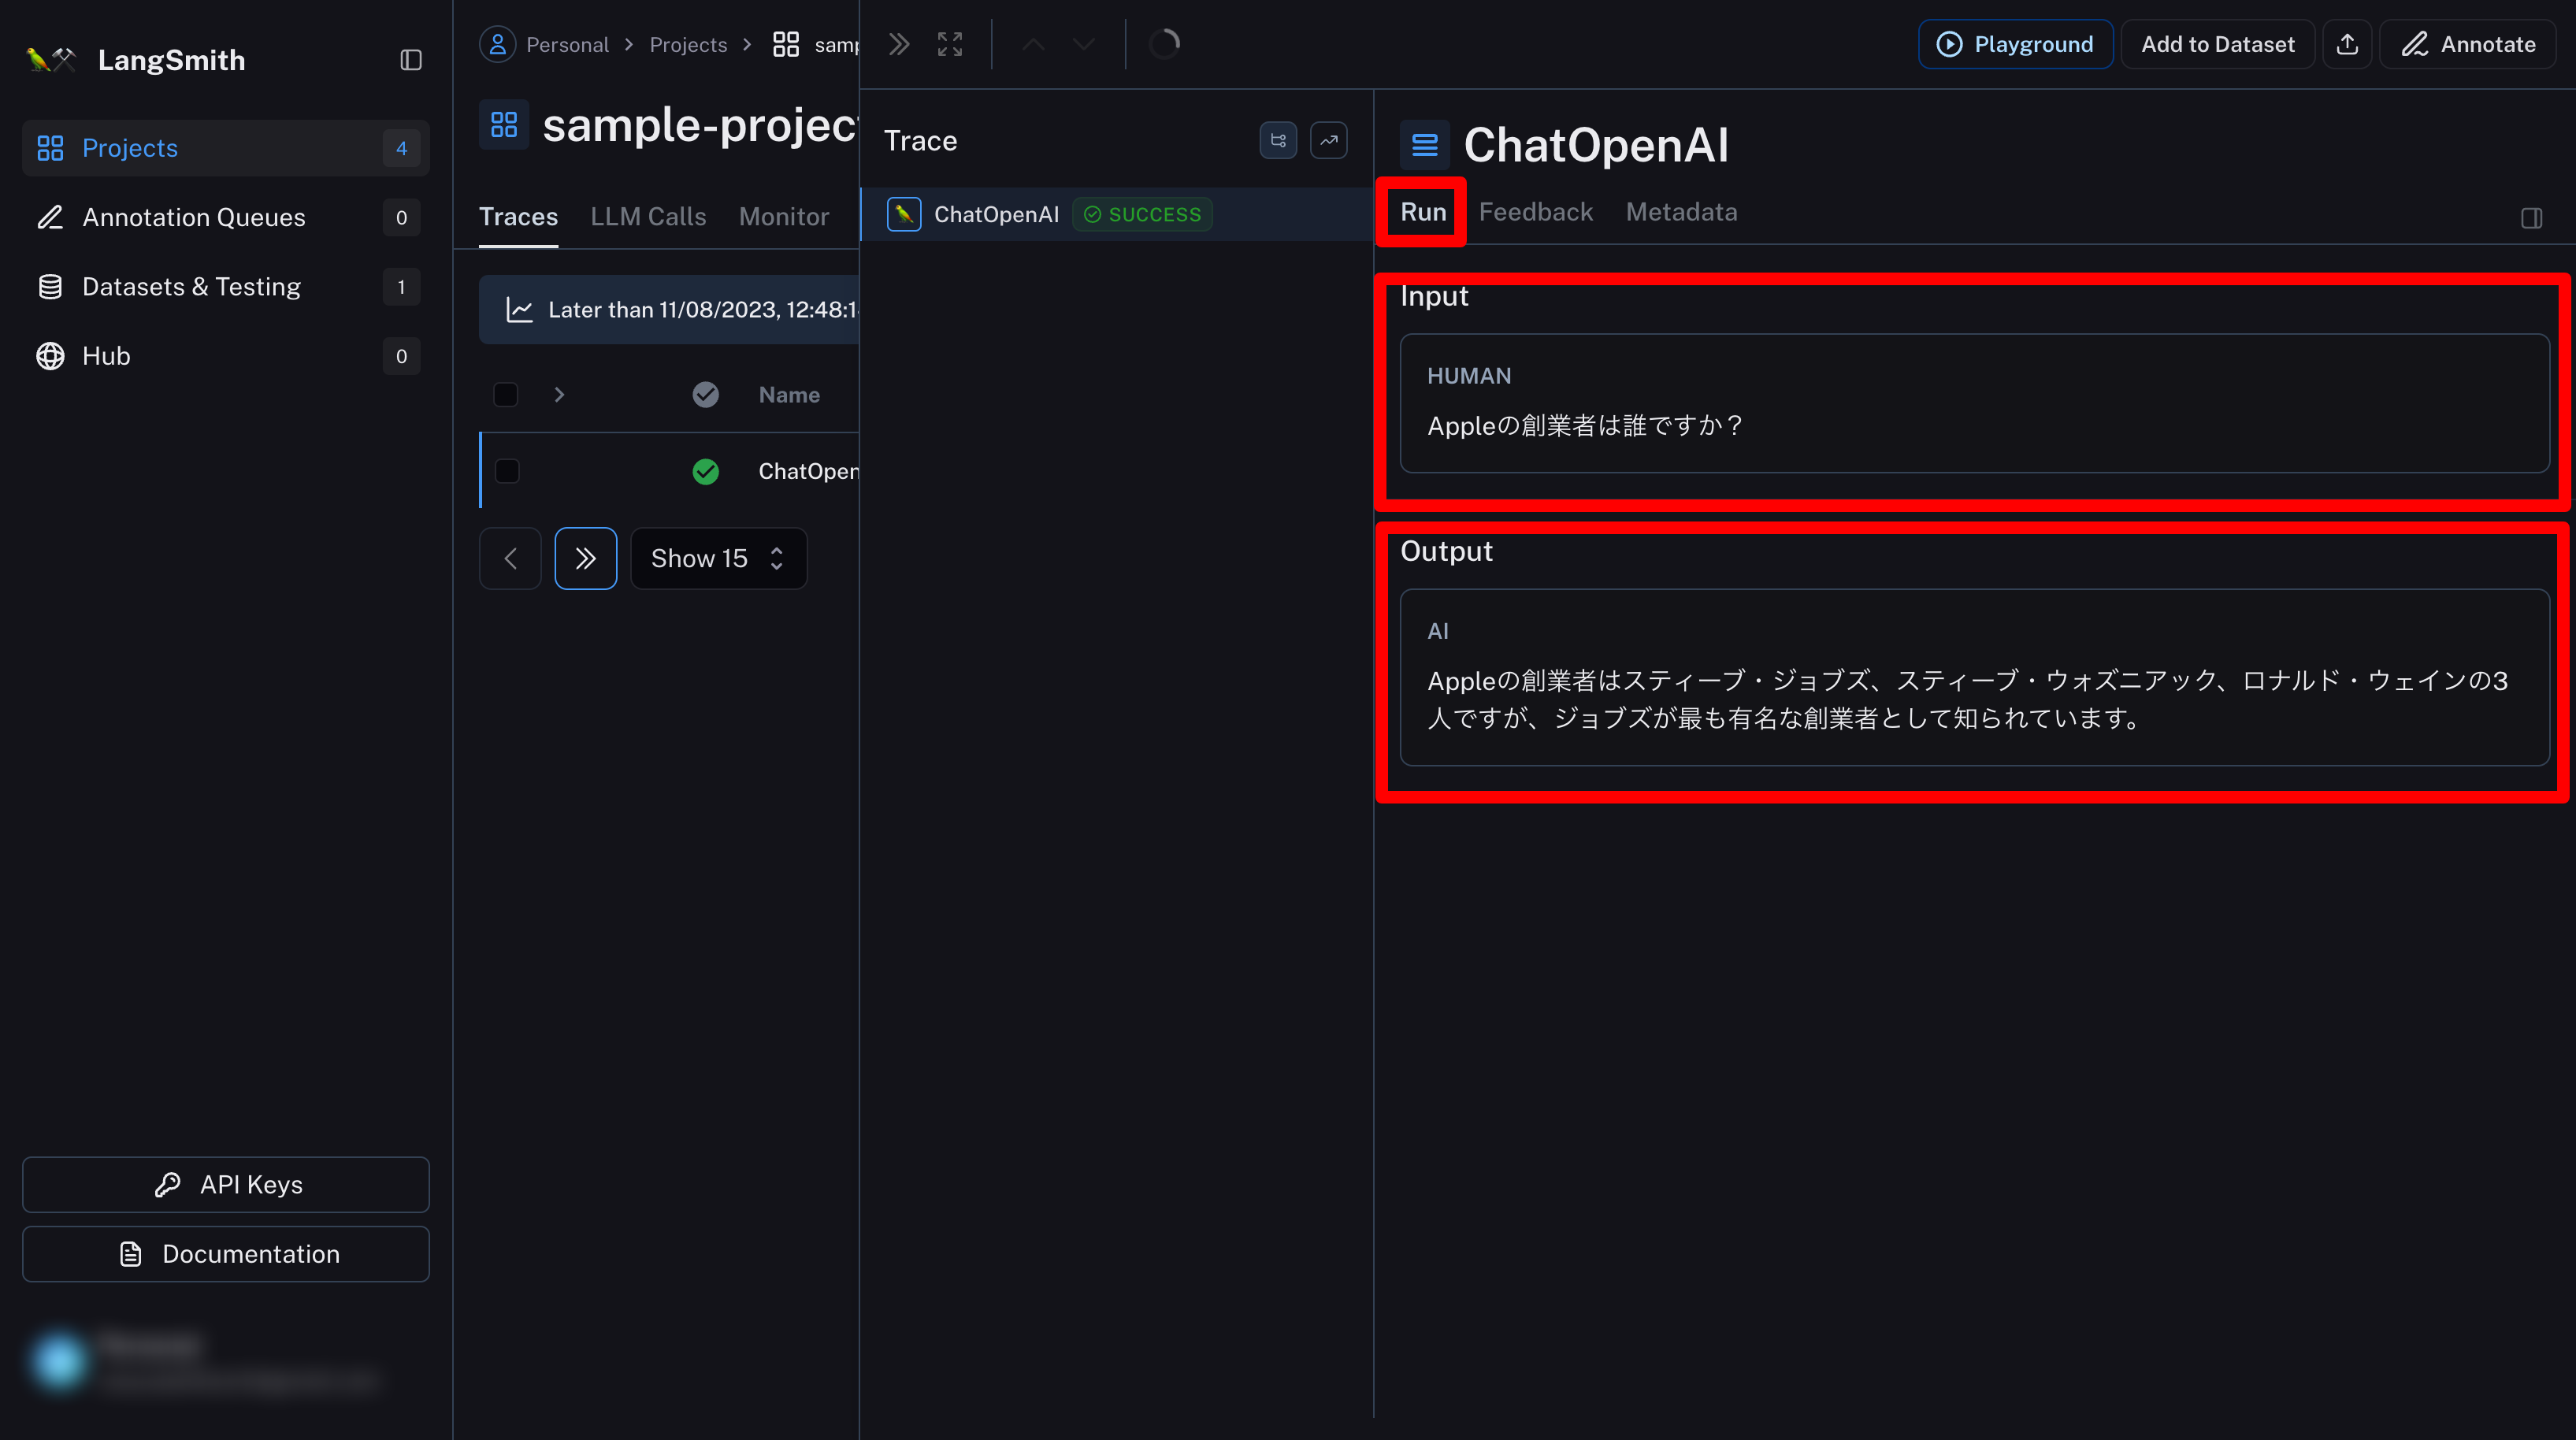2576x1440 pixels.
Task: Collapse trace panel with double chevron
Action: click(899, 44)
